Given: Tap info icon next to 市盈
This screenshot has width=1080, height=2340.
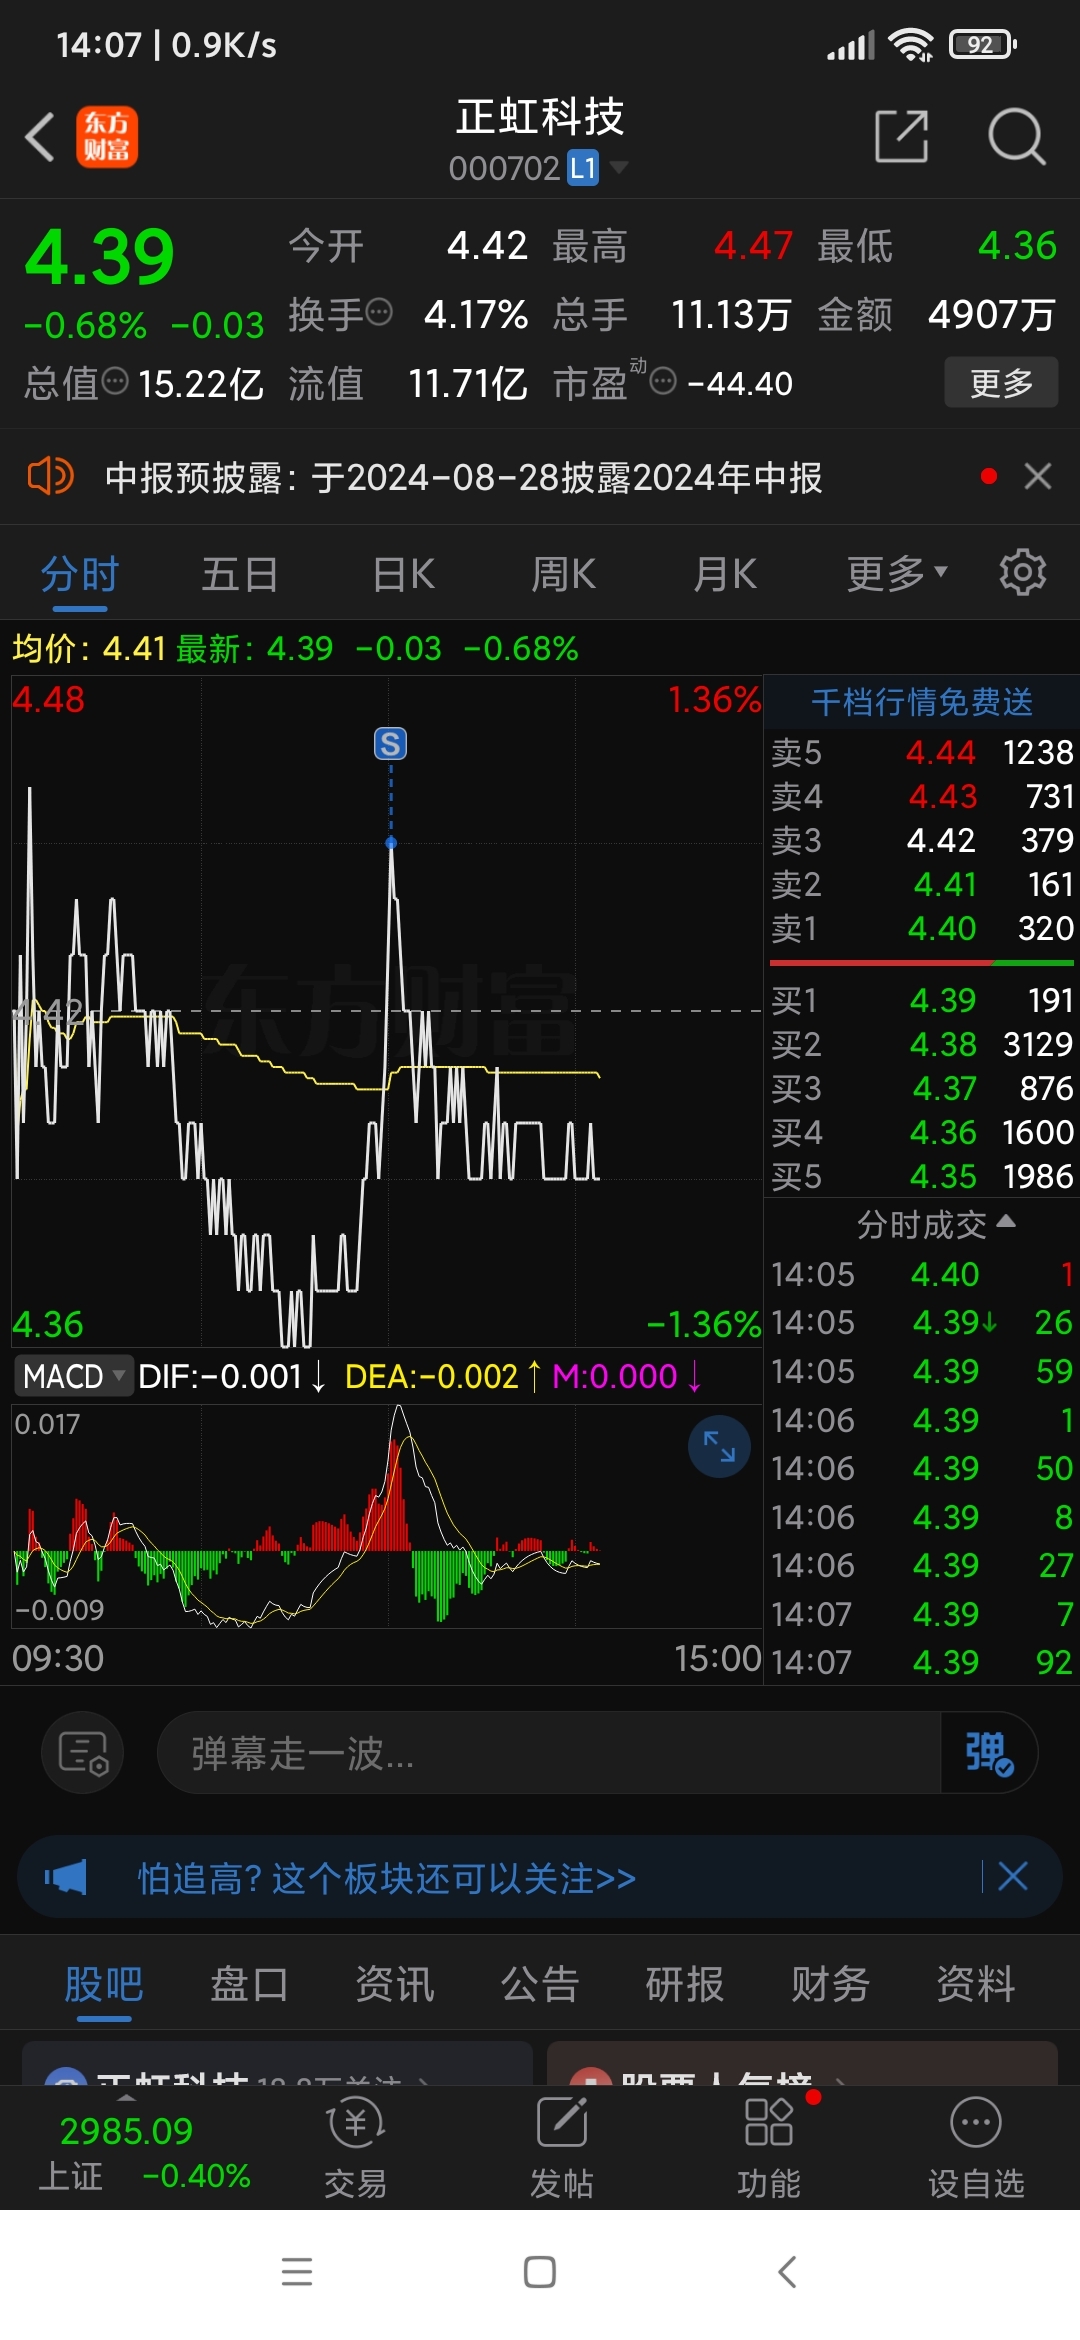Looking at the screenshot, I should tap(663, 381).
